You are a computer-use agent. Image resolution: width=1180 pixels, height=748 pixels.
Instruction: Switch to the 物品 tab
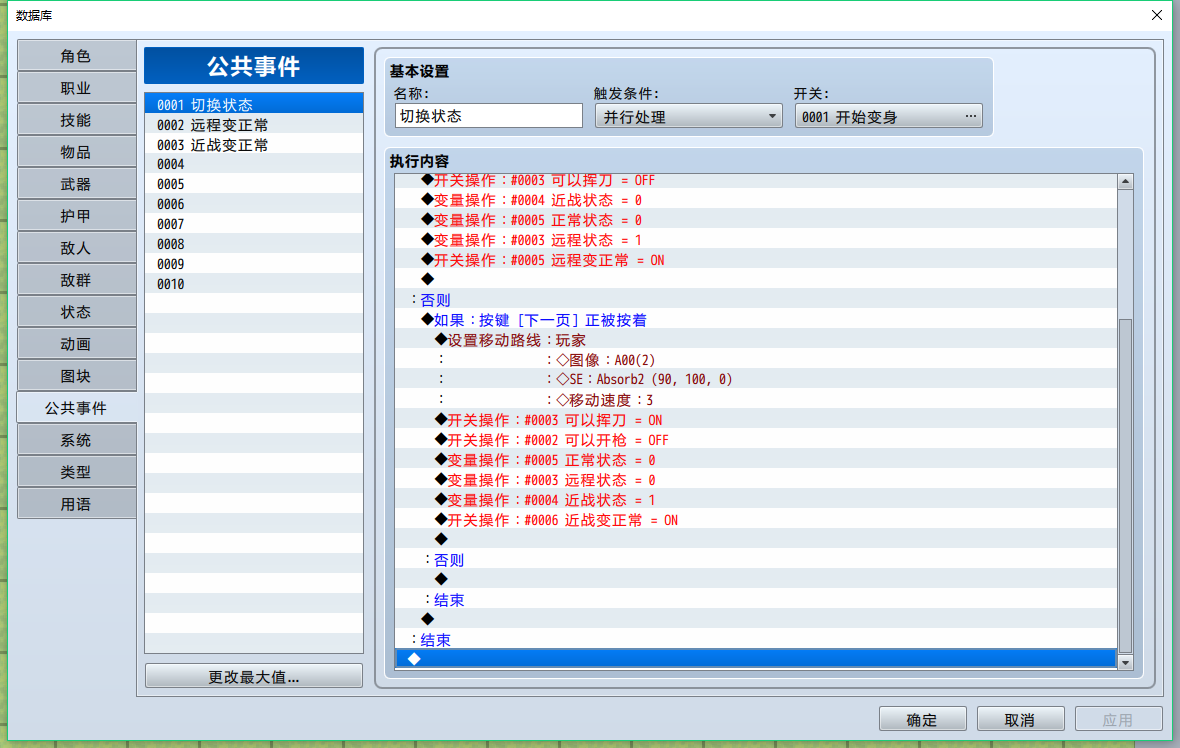click(x=76, y=152)
